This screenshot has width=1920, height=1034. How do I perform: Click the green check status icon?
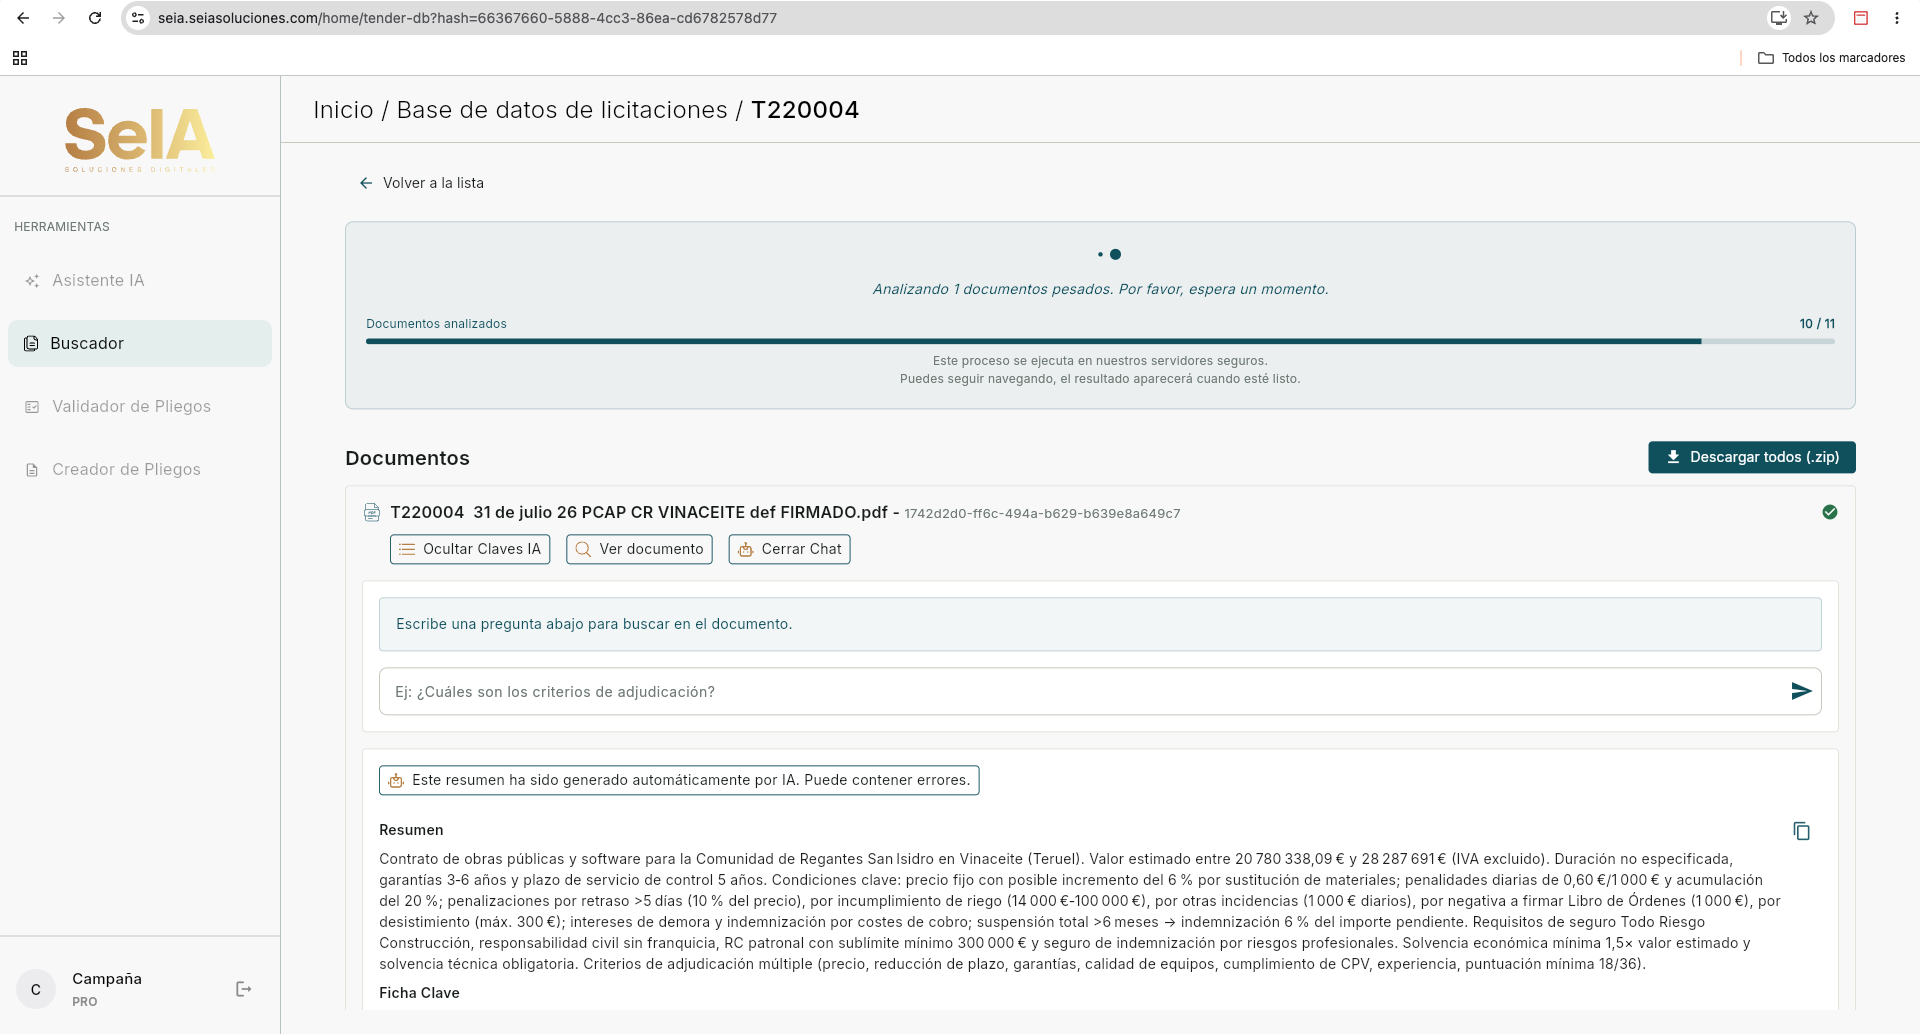pos(1829,512)
